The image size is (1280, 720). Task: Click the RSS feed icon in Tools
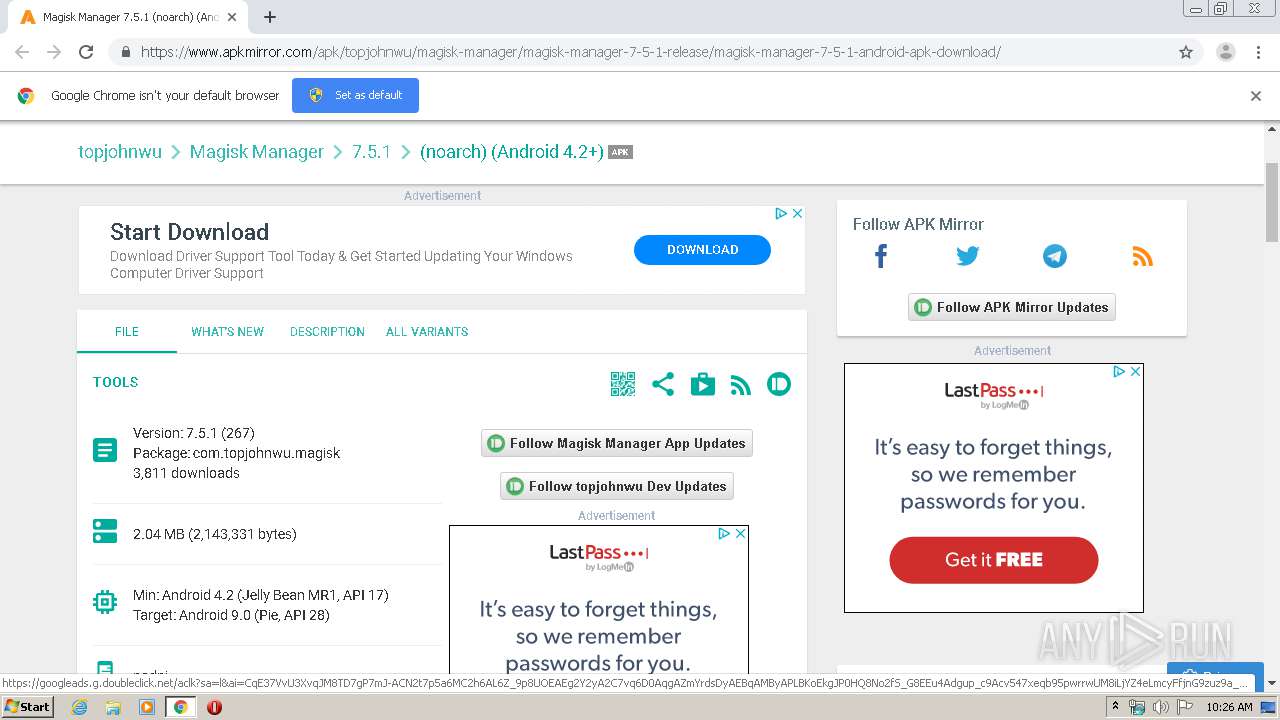(x=741, y=384)
